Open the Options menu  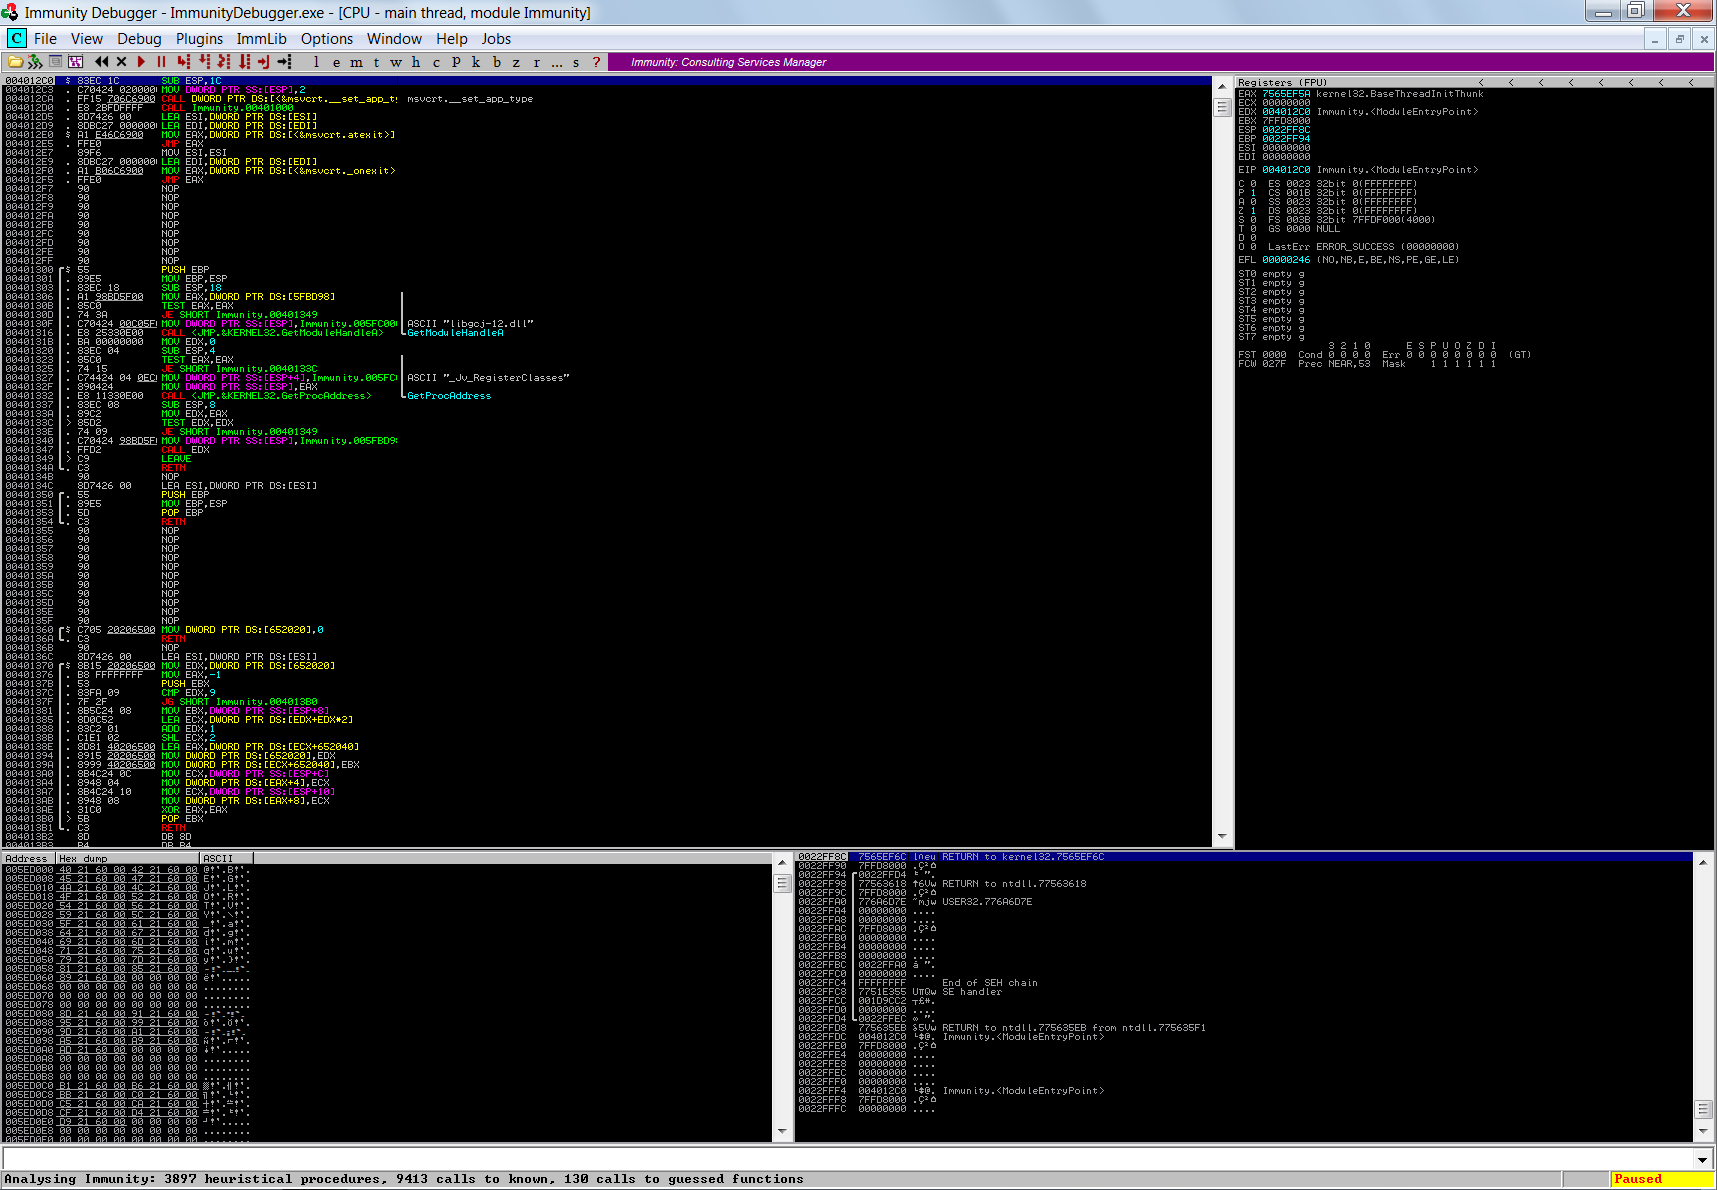327,39
